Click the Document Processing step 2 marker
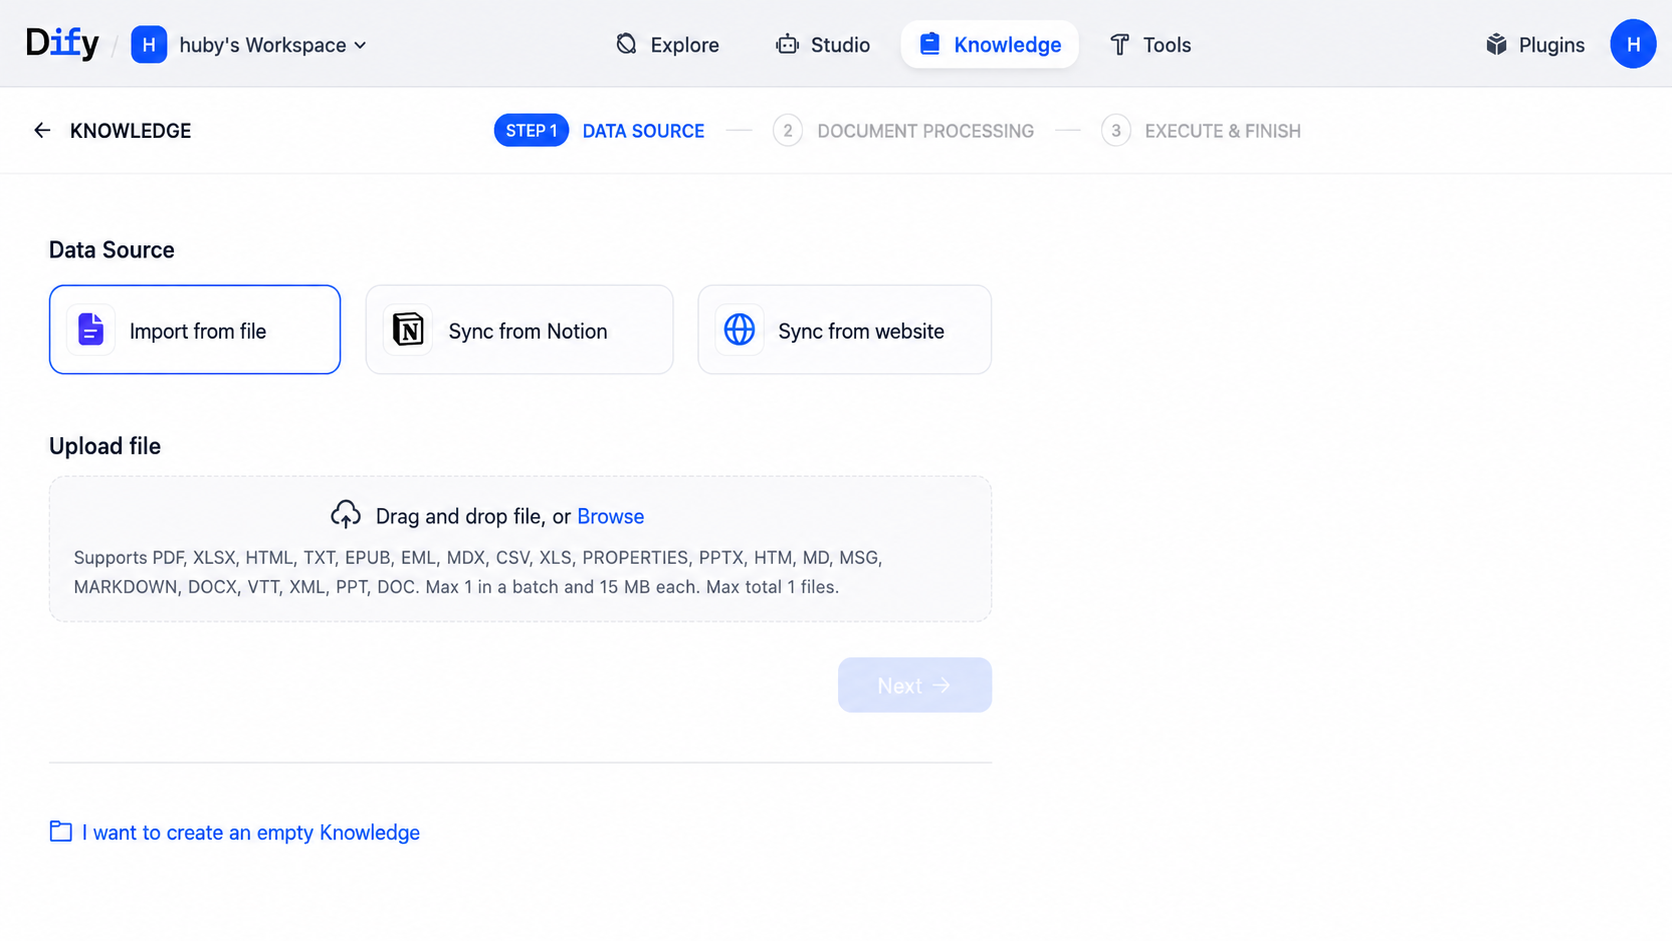The height and width of the screenshot is (941, 1672). tap(788, 131)
